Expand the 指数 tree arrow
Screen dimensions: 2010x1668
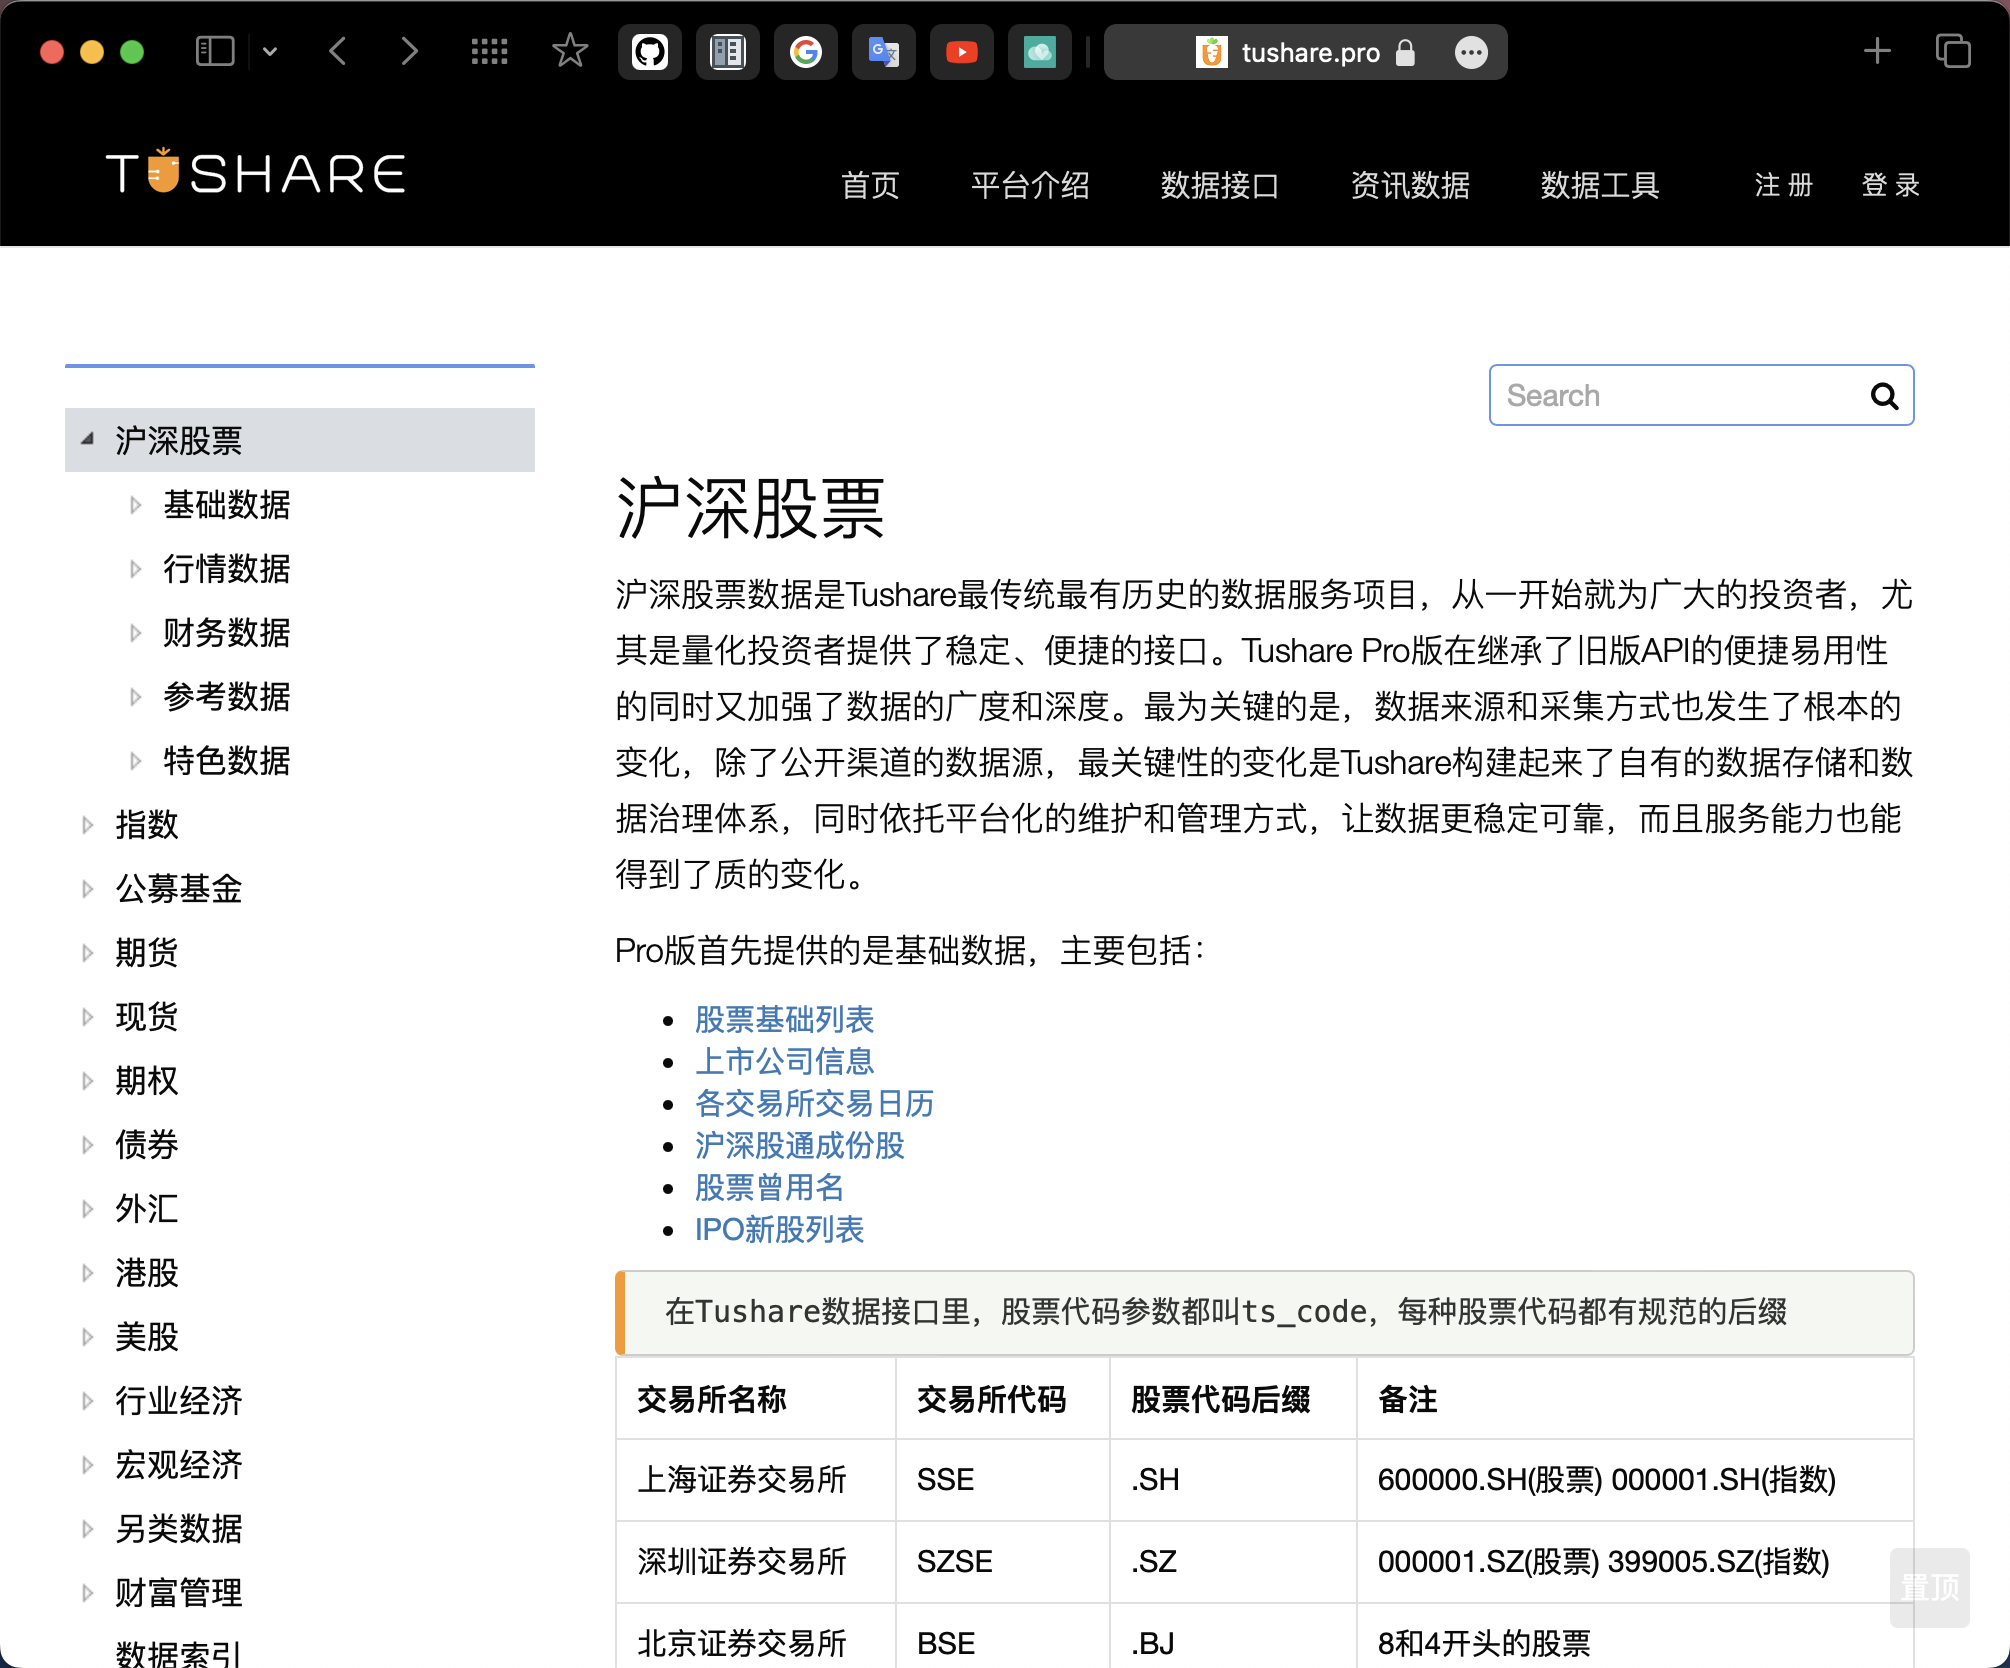pos(88,825)
